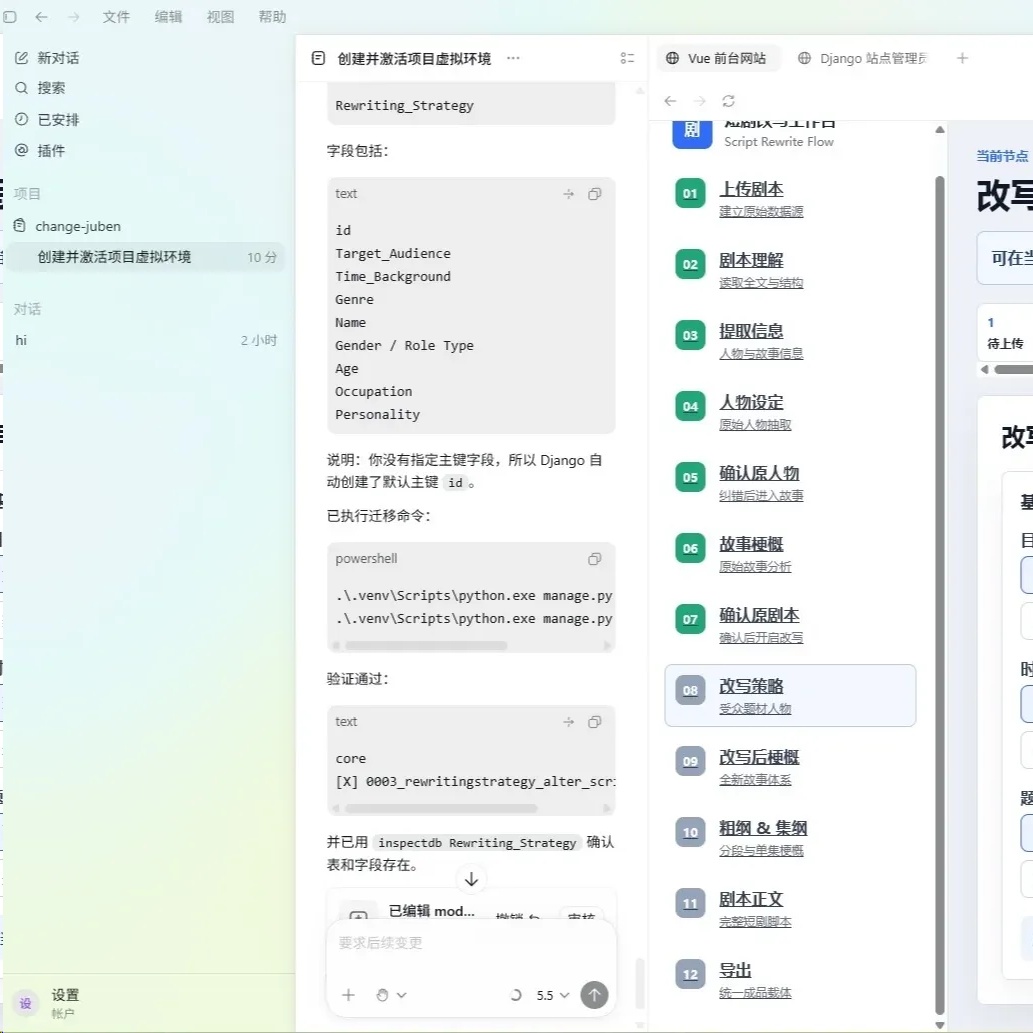Open step 04 人物设定

click(790, 412)
